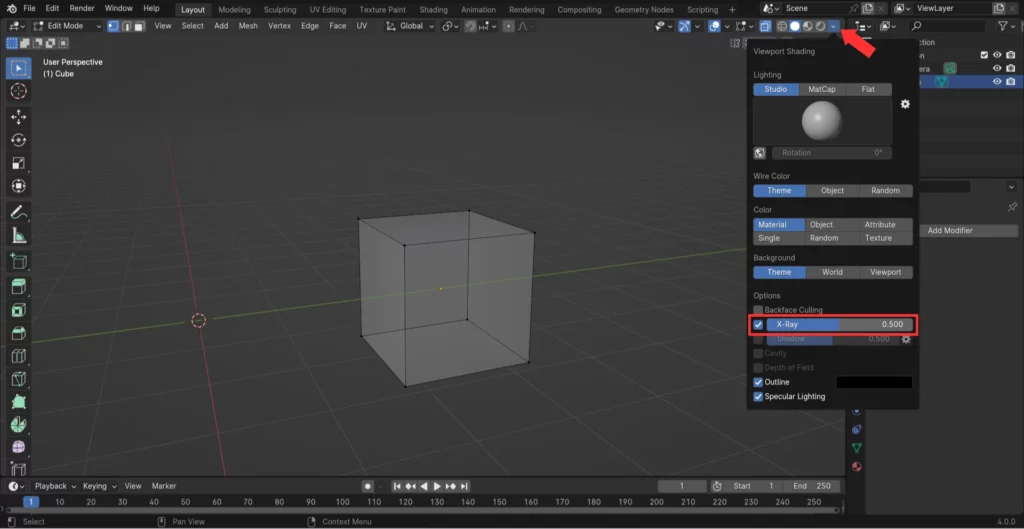Switch to face select mode
This screenshot has height=529, width=1024.
point(140,26)
